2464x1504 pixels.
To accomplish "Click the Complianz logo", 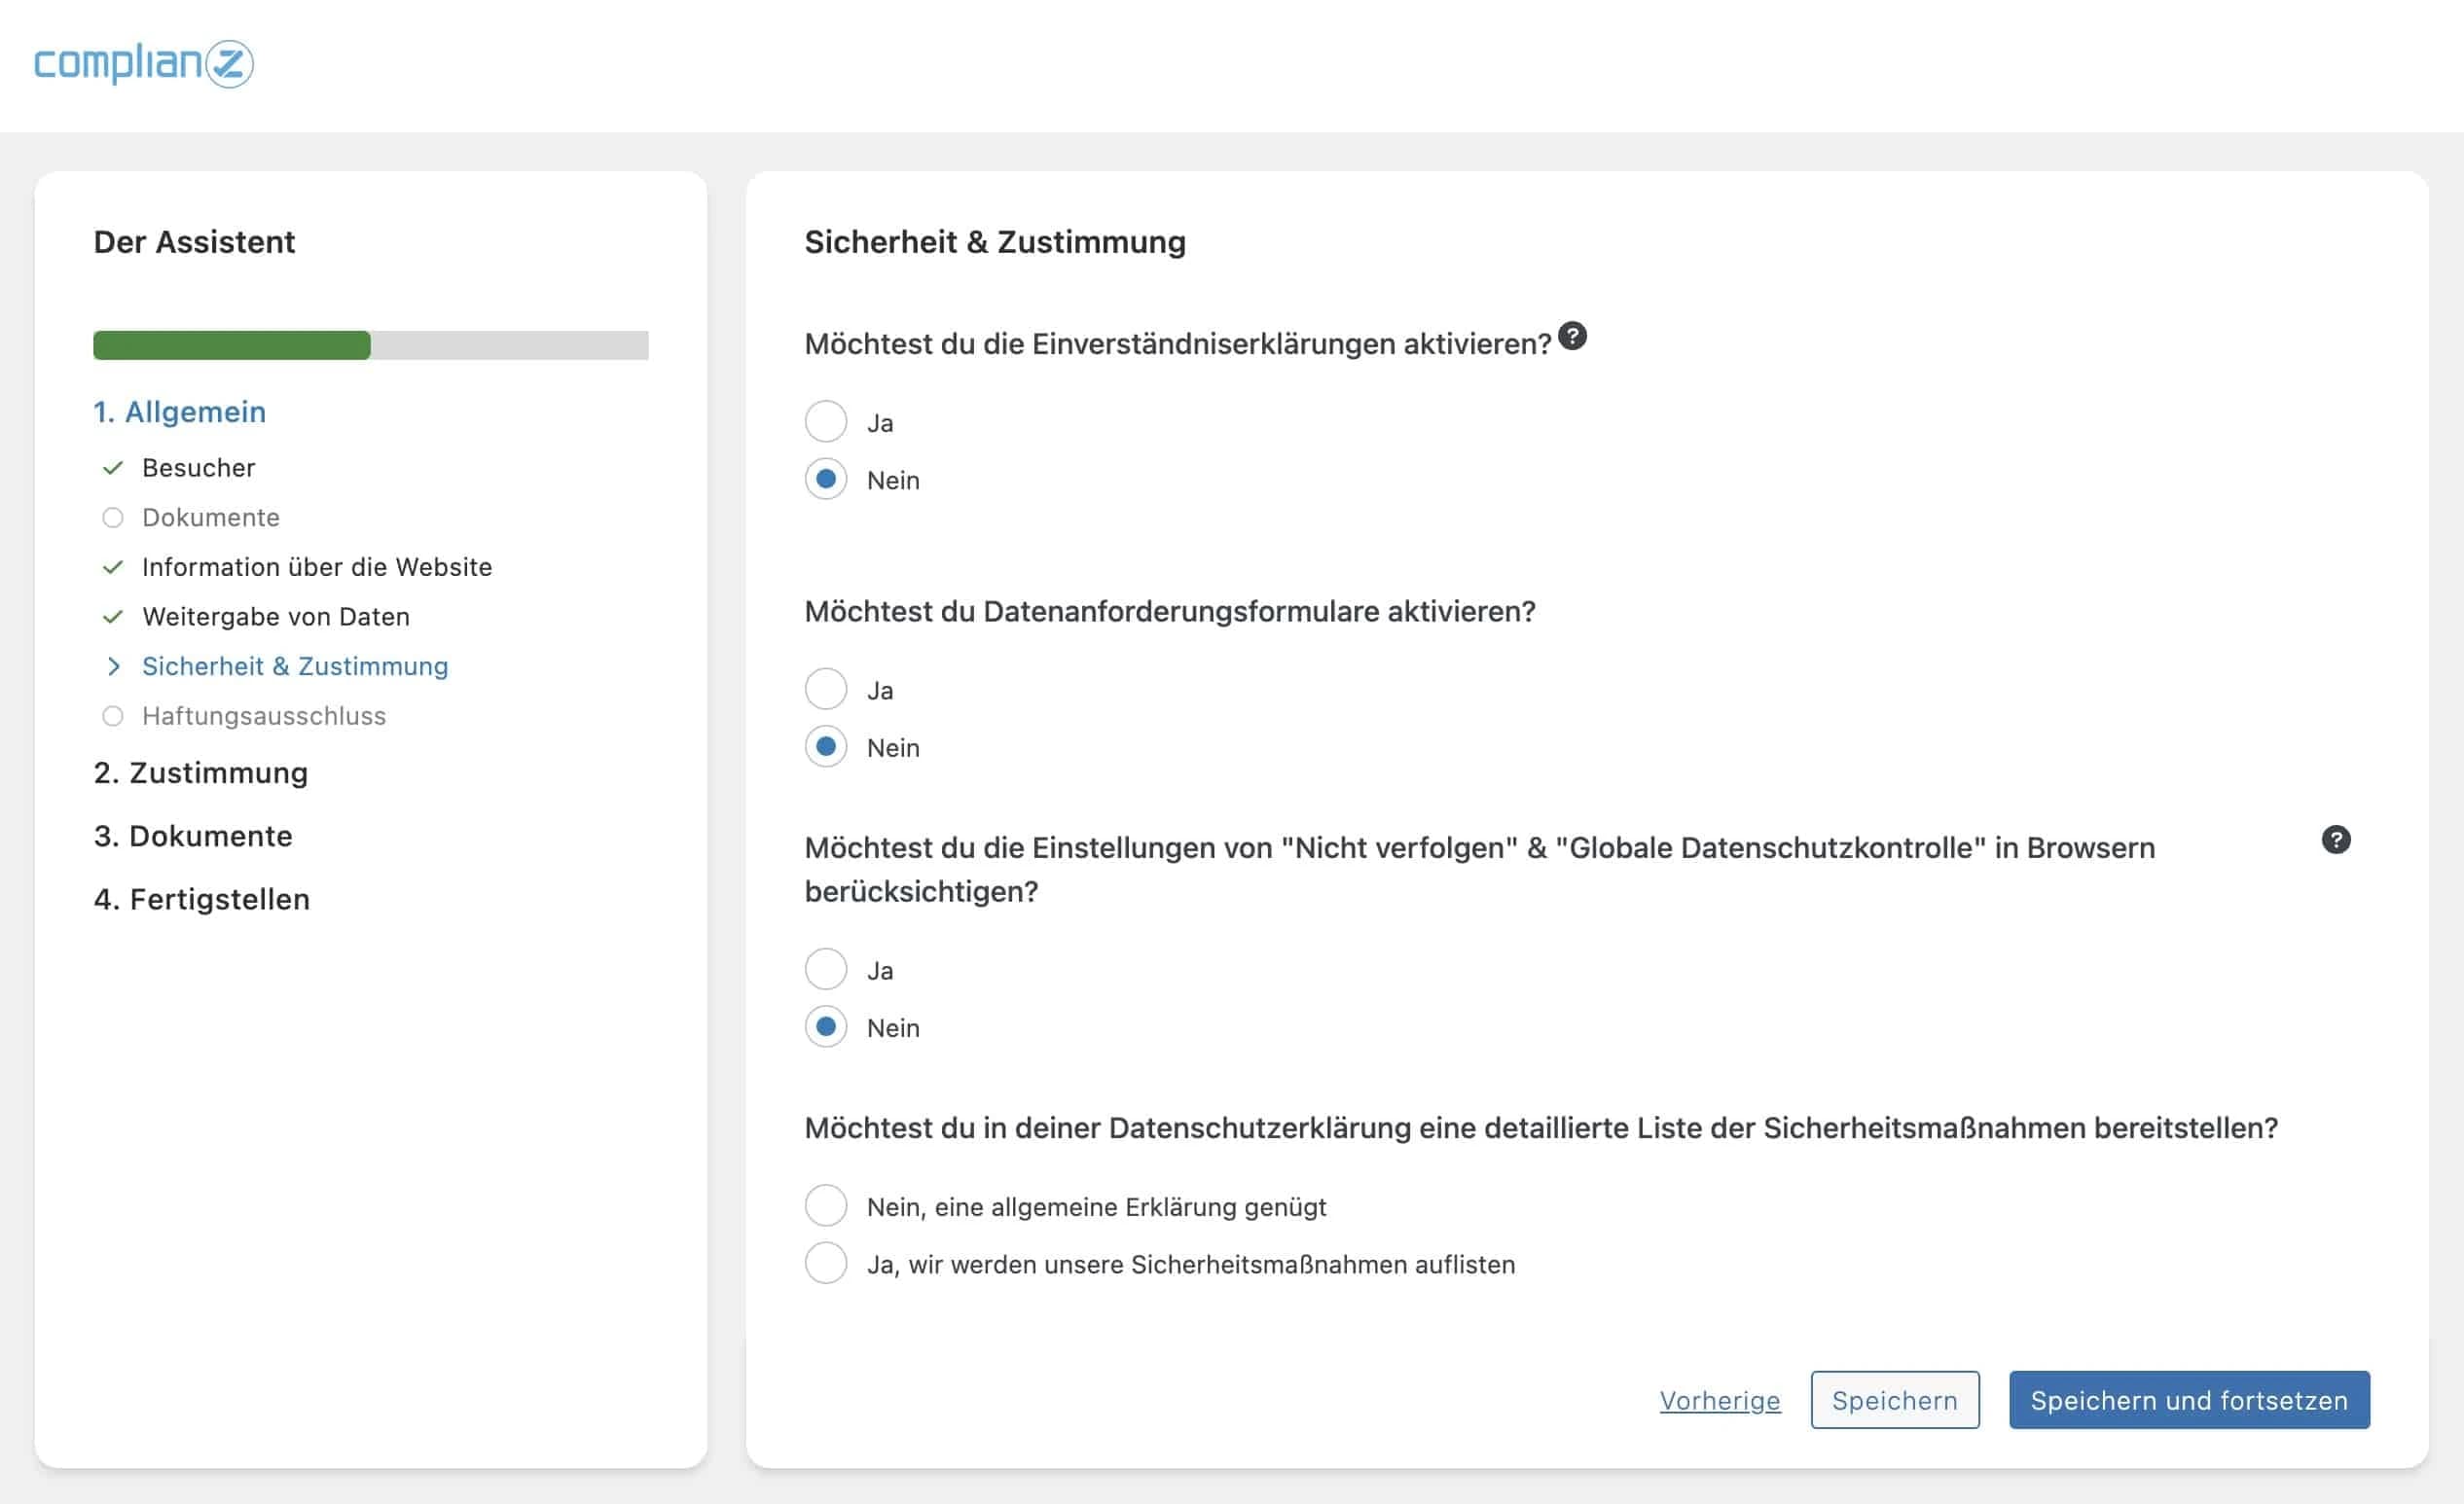I will point(142,66).
